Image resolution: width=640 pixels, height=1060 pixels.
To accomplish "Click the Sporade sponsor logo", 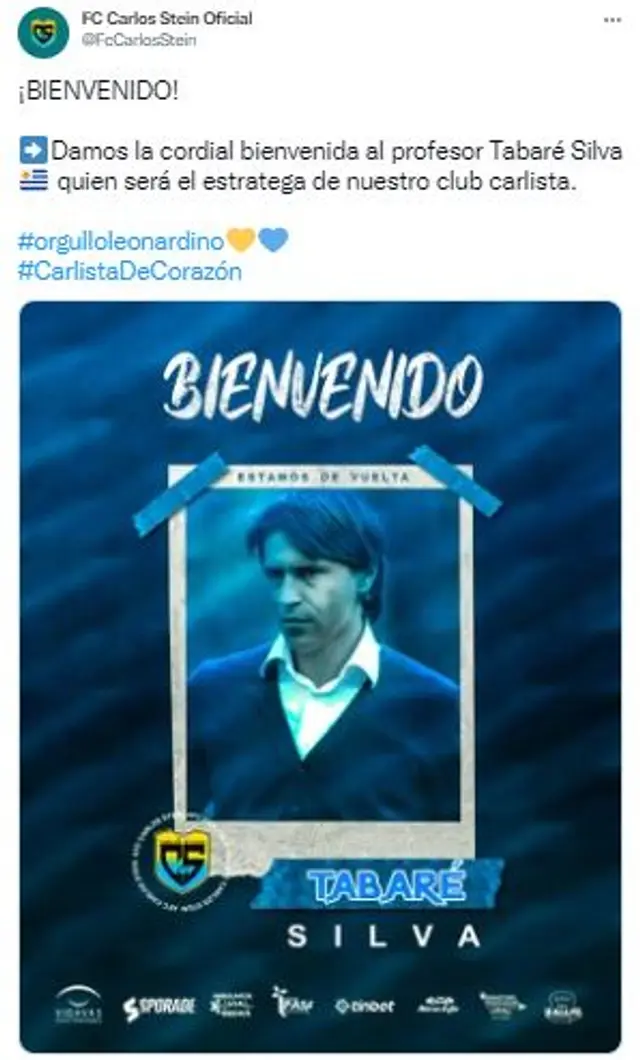I will [159, 1008].
